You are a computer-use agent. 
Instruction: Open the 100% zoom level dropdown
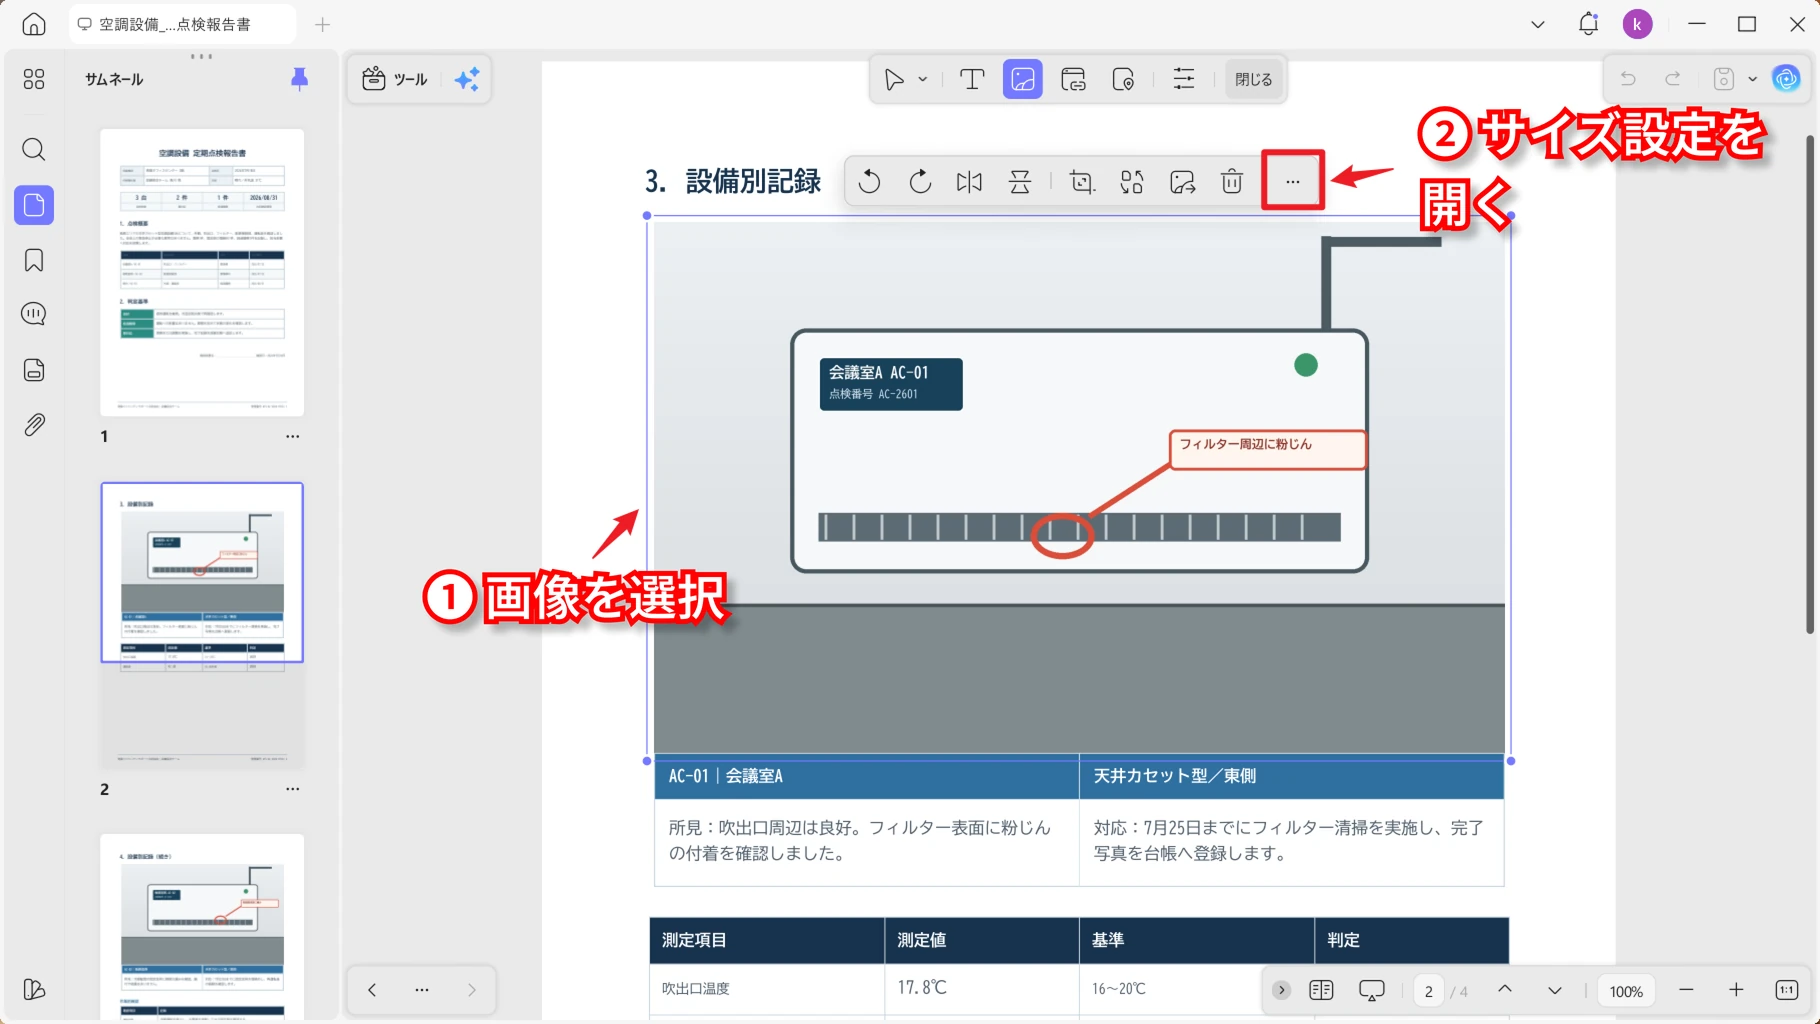[1626, 991]
